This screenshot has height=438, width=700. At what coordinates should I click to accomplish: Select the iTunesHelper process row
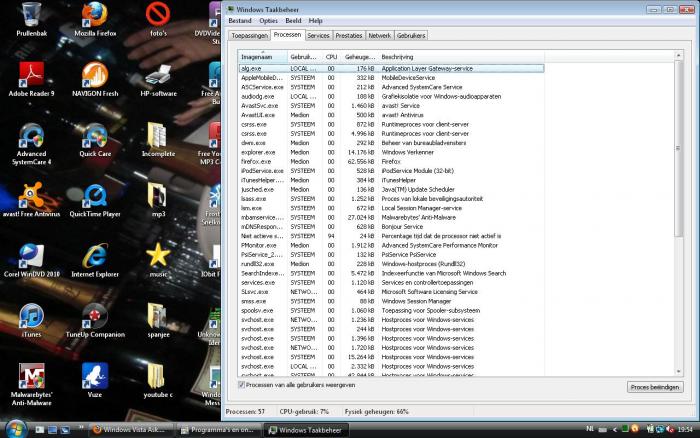coord(391,180)
